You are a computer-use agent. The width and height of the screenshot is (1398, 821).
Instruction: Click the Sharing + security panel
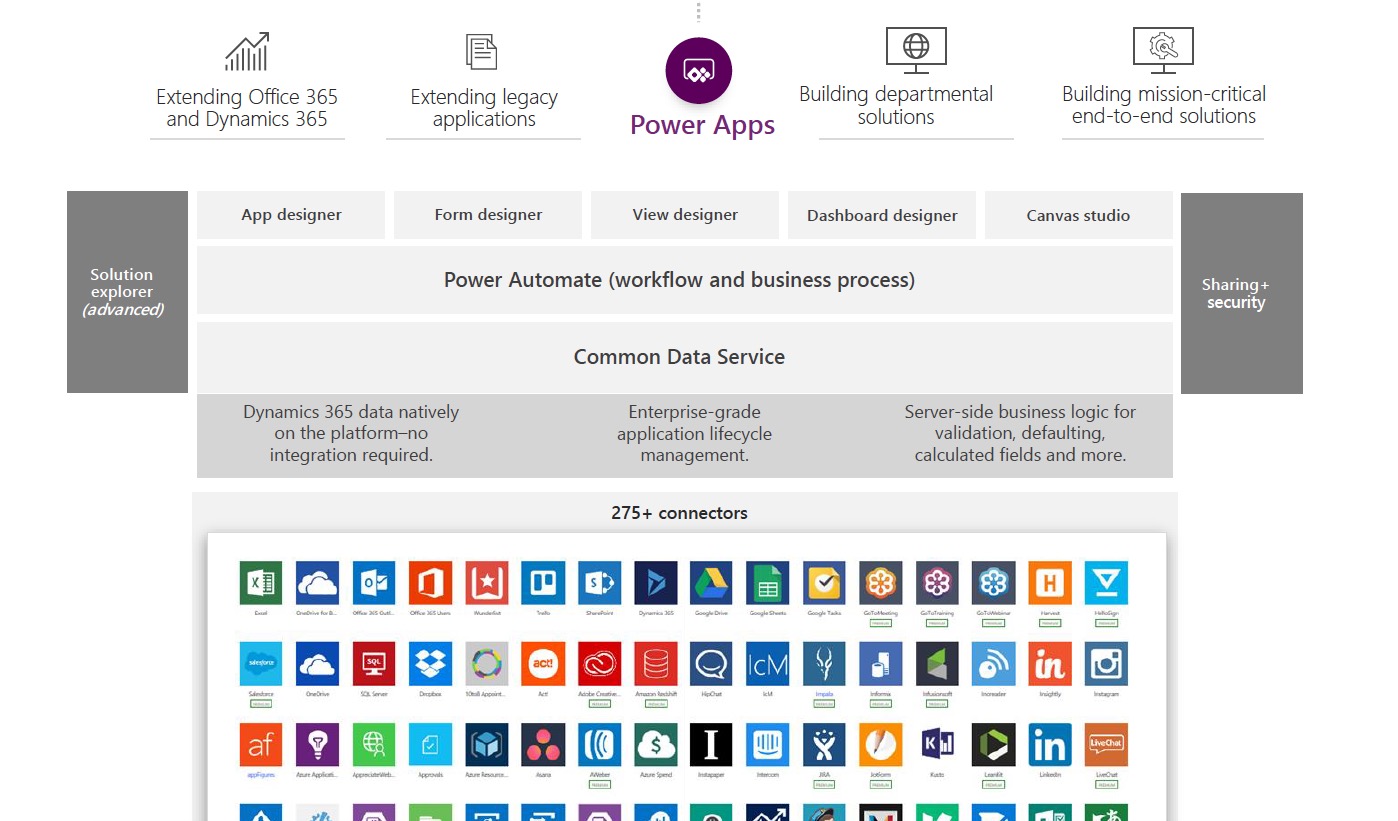pyautogui.click(x=1241, y=293)
